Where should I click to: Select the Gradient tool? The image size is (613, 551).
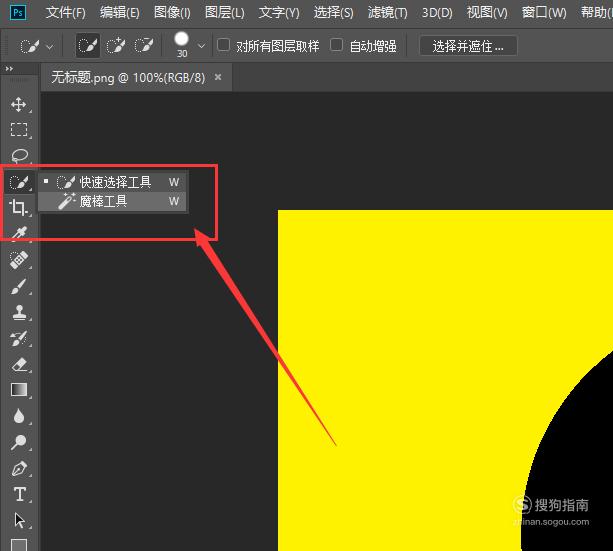click(19, 390)
